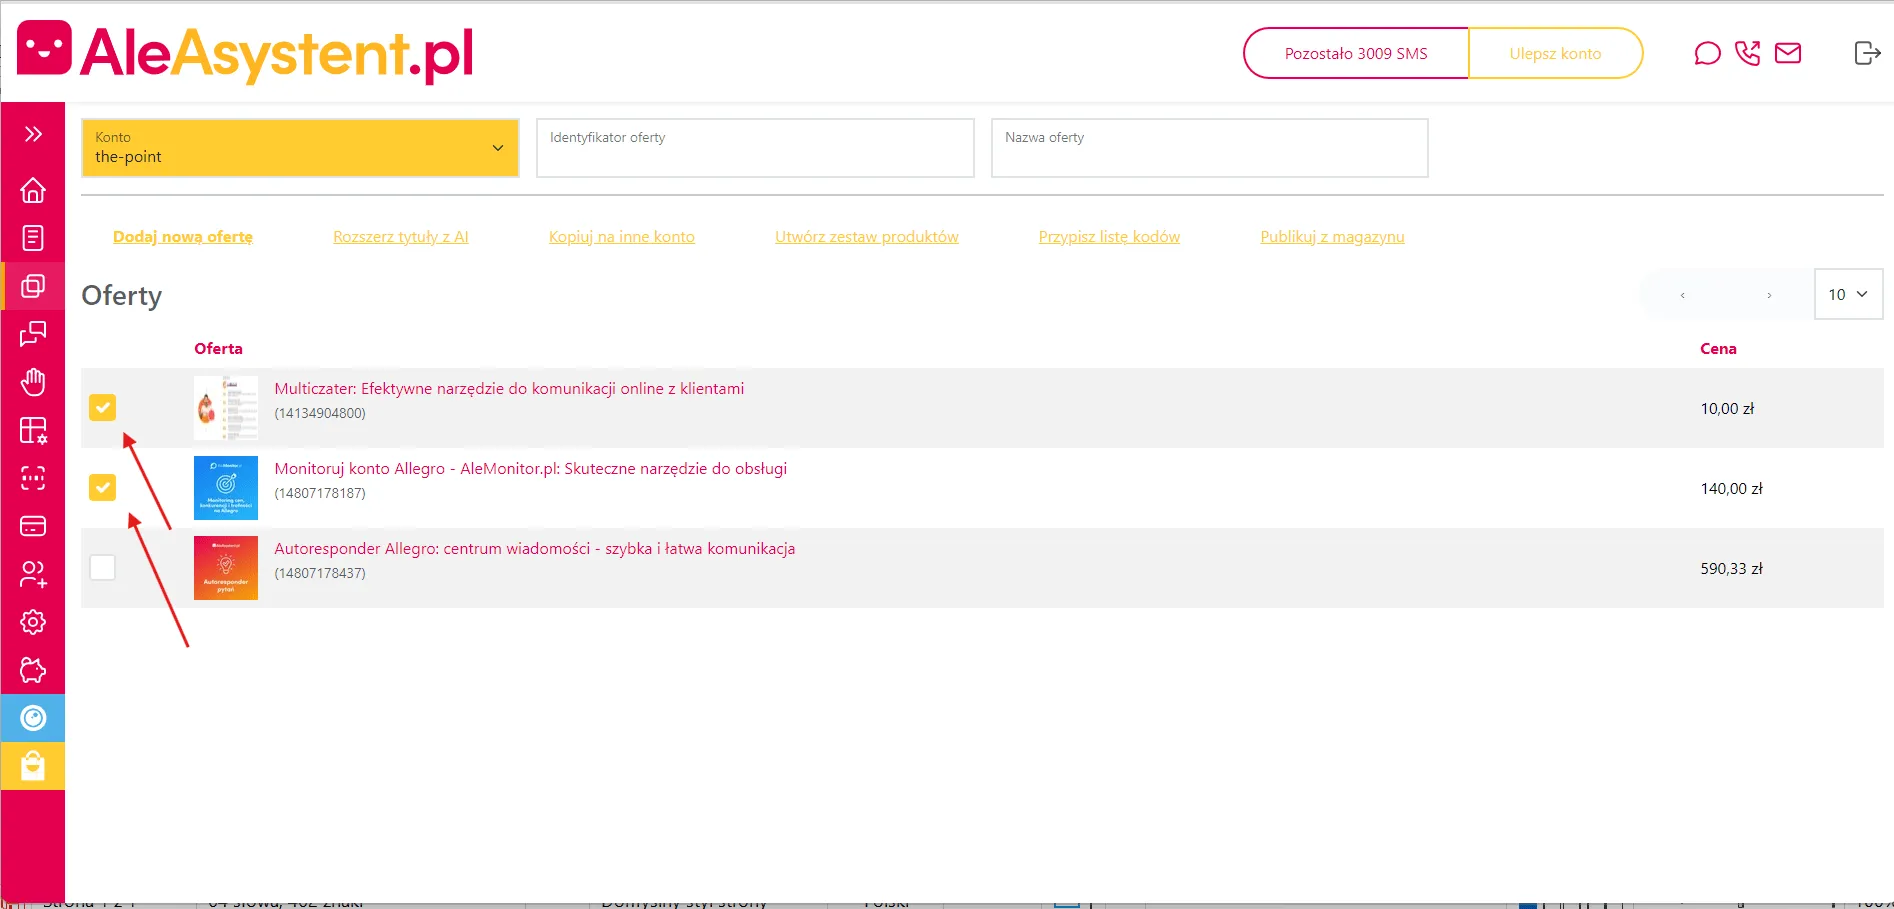Open the chat bubble icon in header

coord(1707,53)
